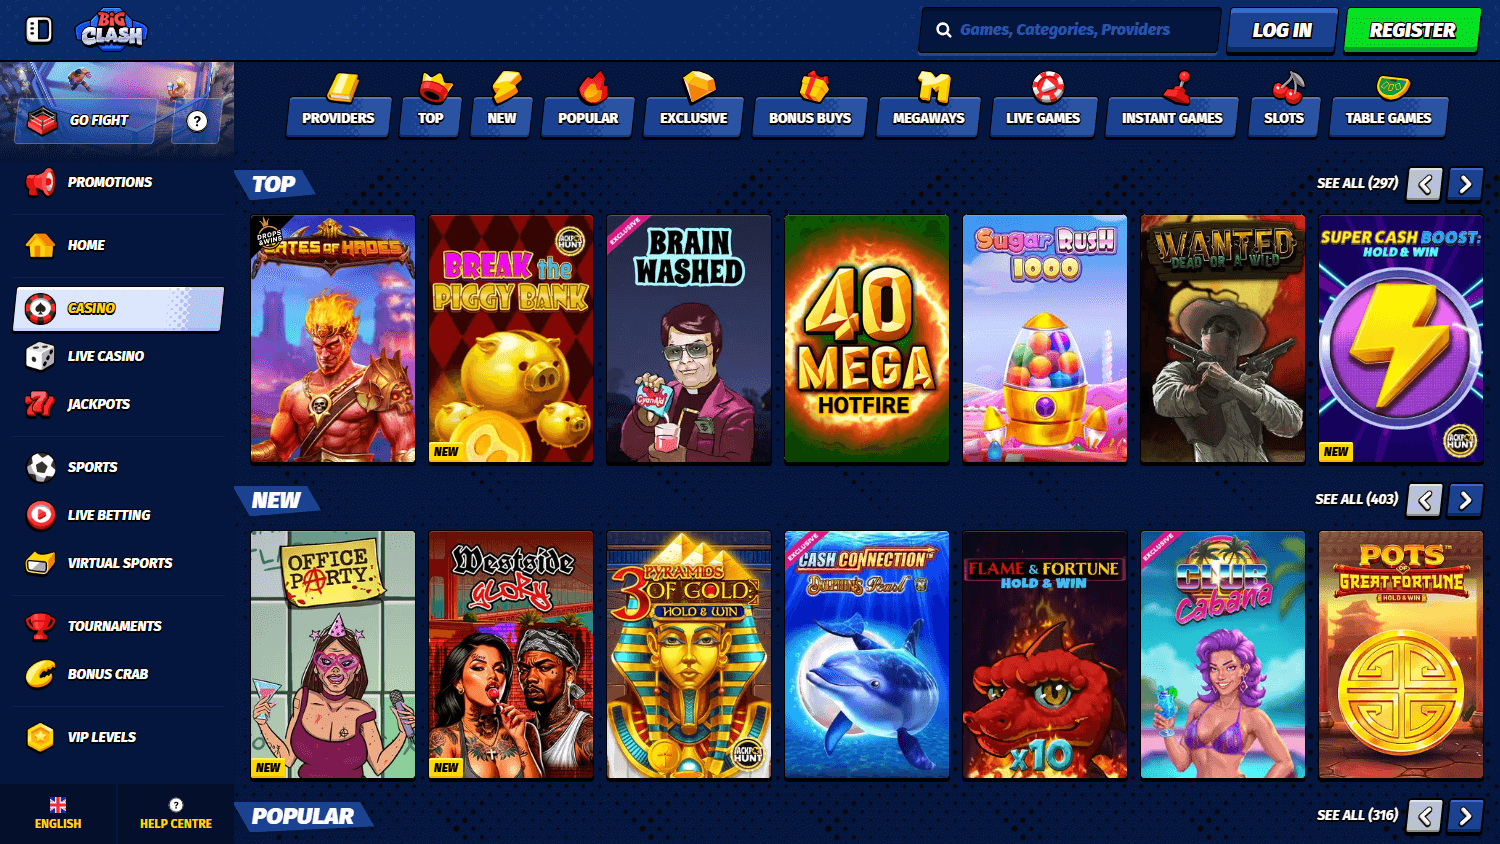The image size is (1500, 844).
Task: Open the Tournaments section from sidebar
Action: point(115,625)
